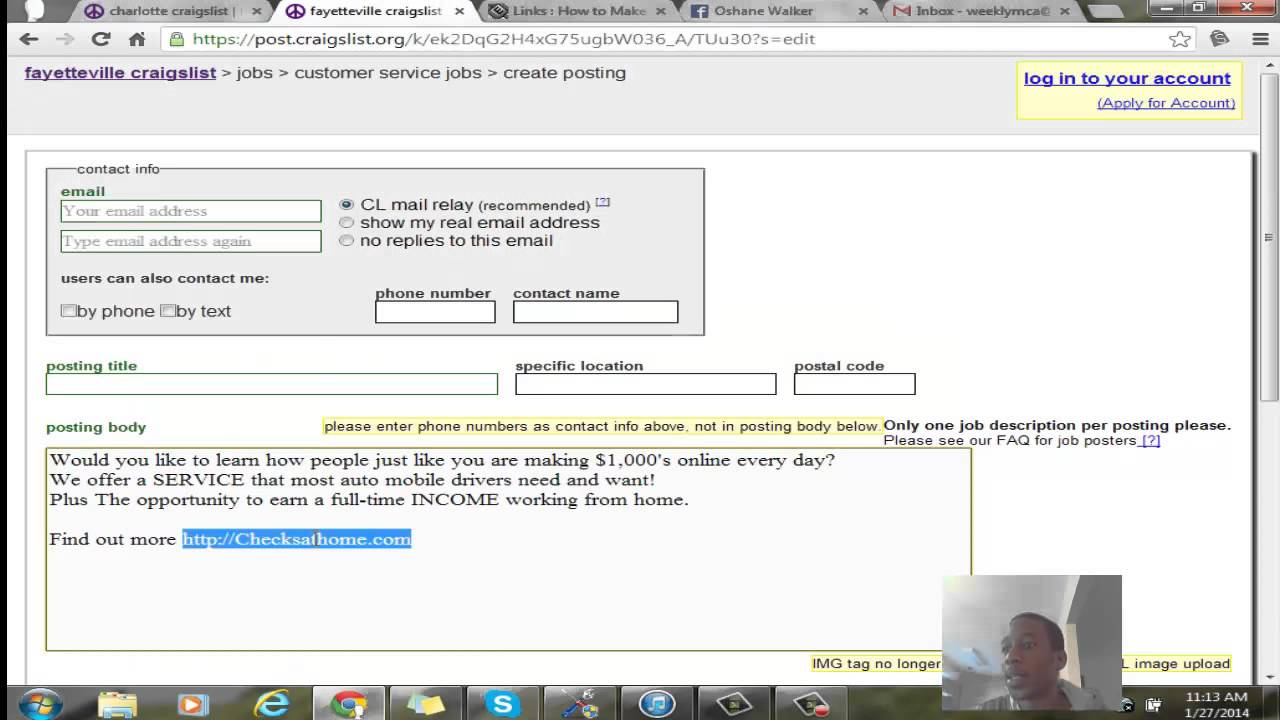This screenshot has height=720, width=1280.
Task: Select show my real email address
Action: [x=347, y=222]
